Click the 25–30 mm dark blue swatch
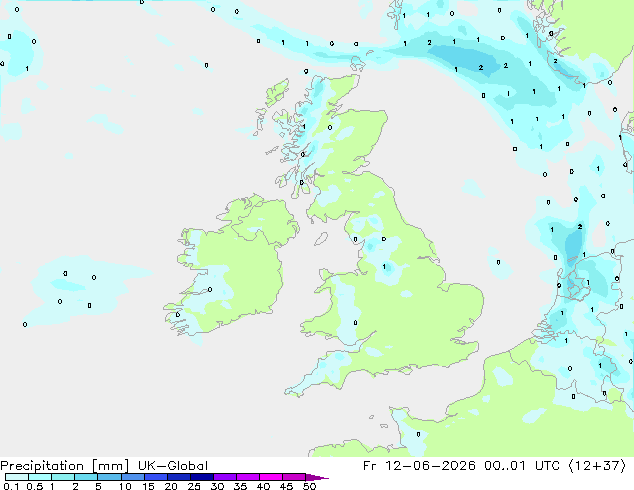 point(202,477)
